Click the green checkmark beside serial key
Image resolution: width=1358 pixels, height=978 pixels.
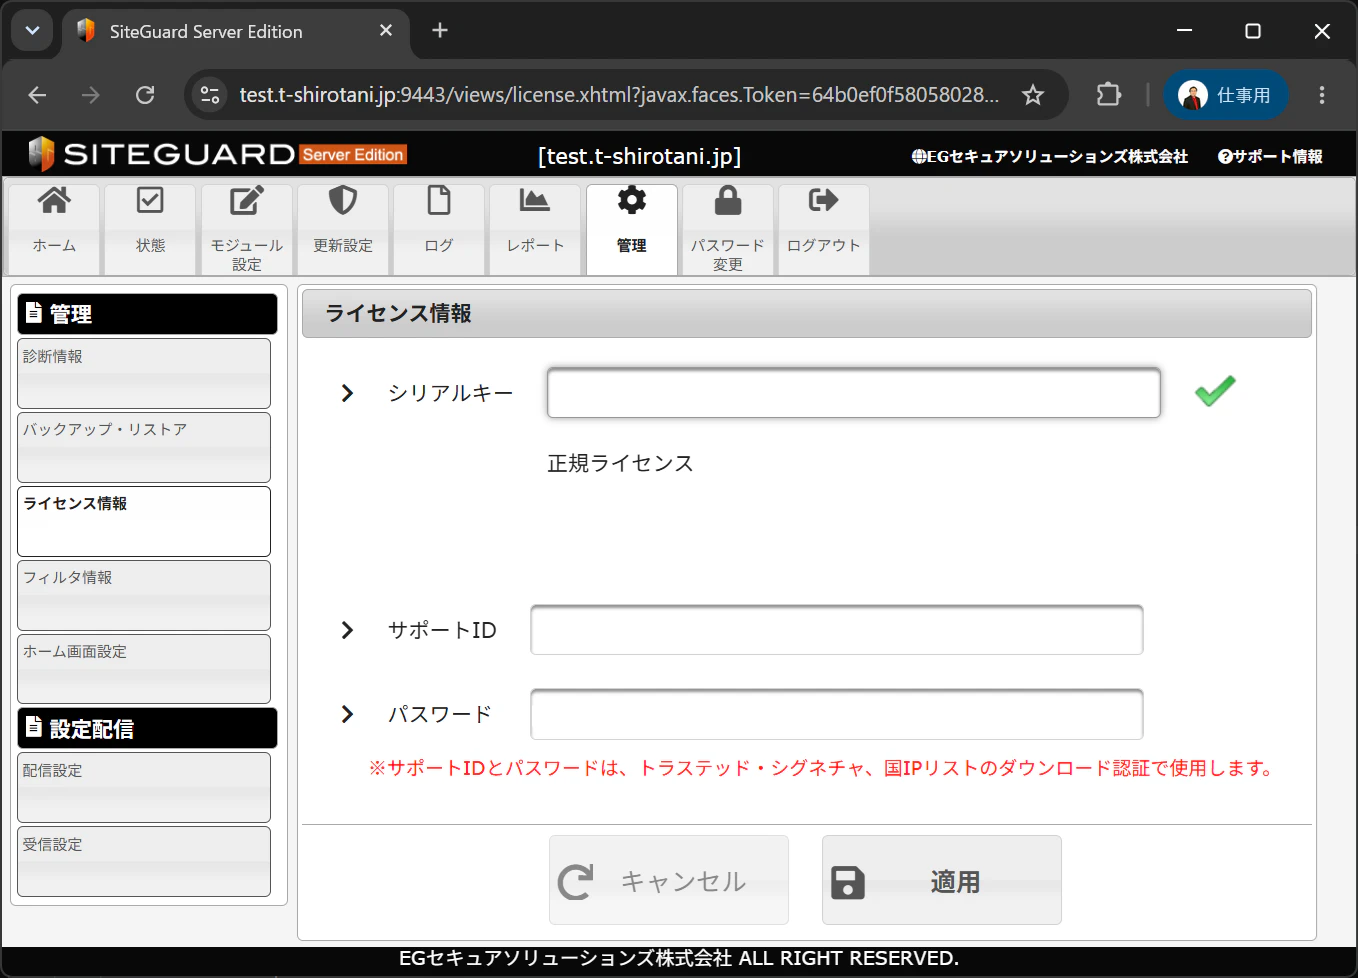coord(1215,391)
